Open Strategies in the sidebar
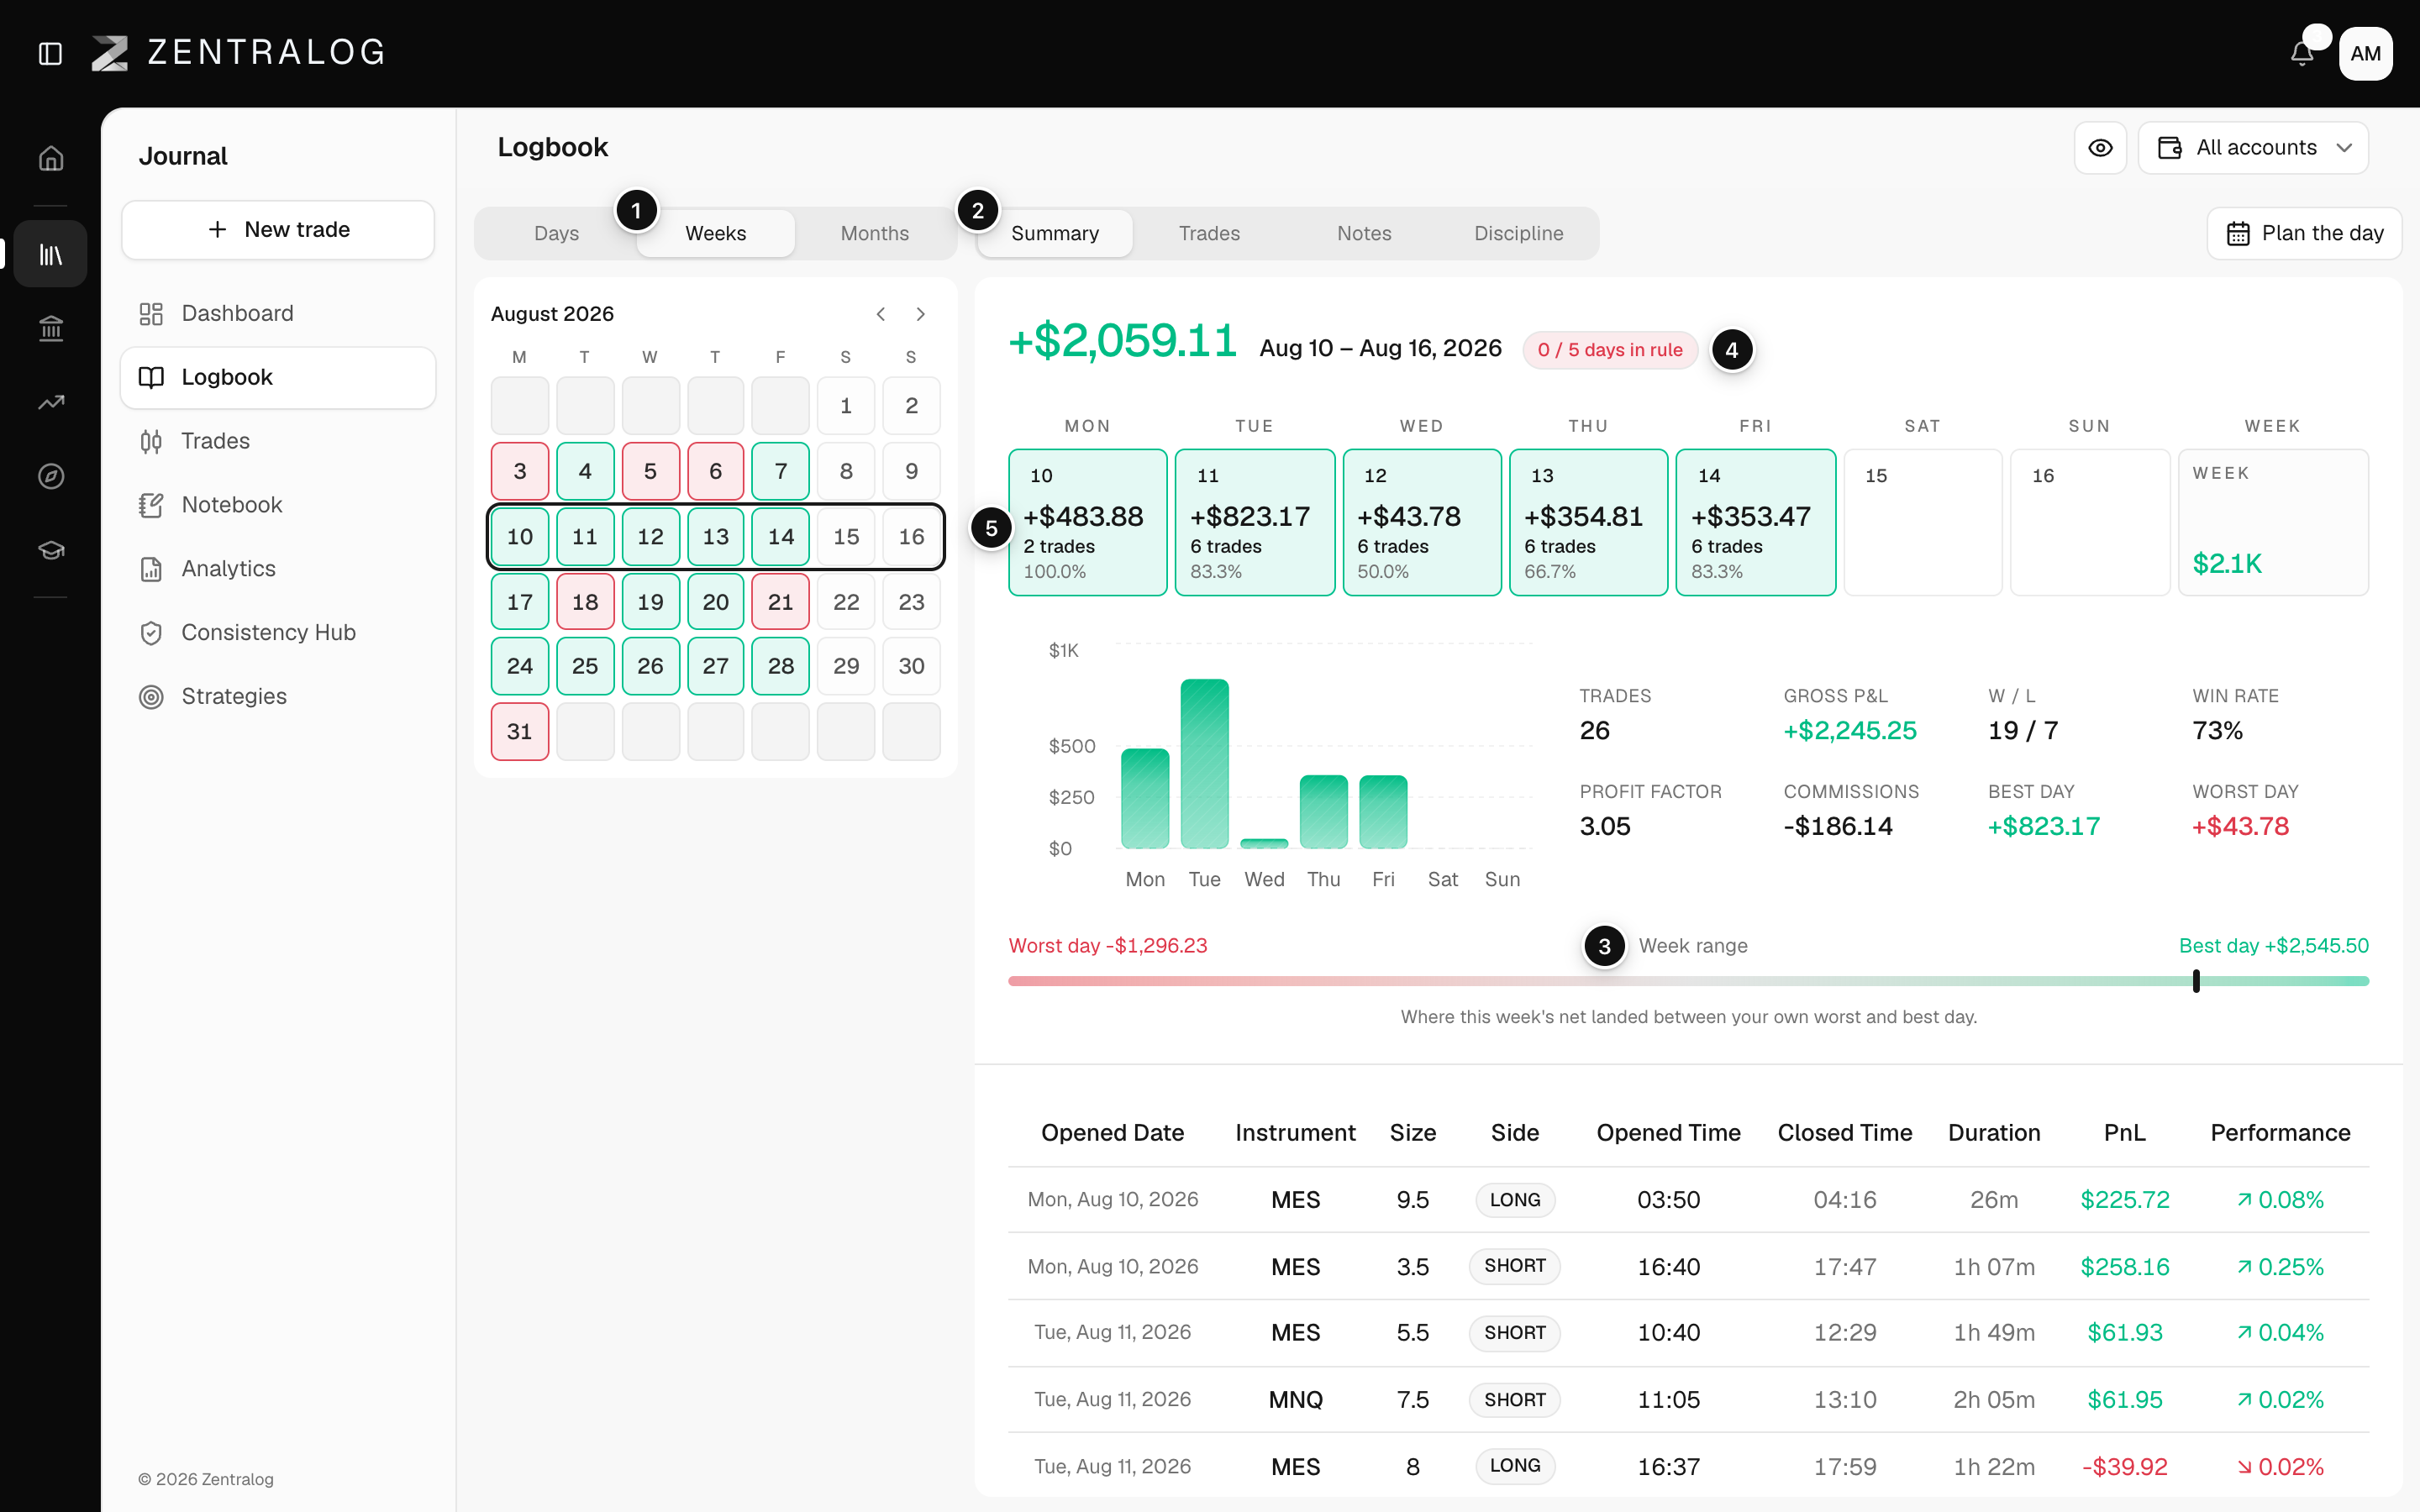Screen dimensions: 2420x1512 click(278, 697)
